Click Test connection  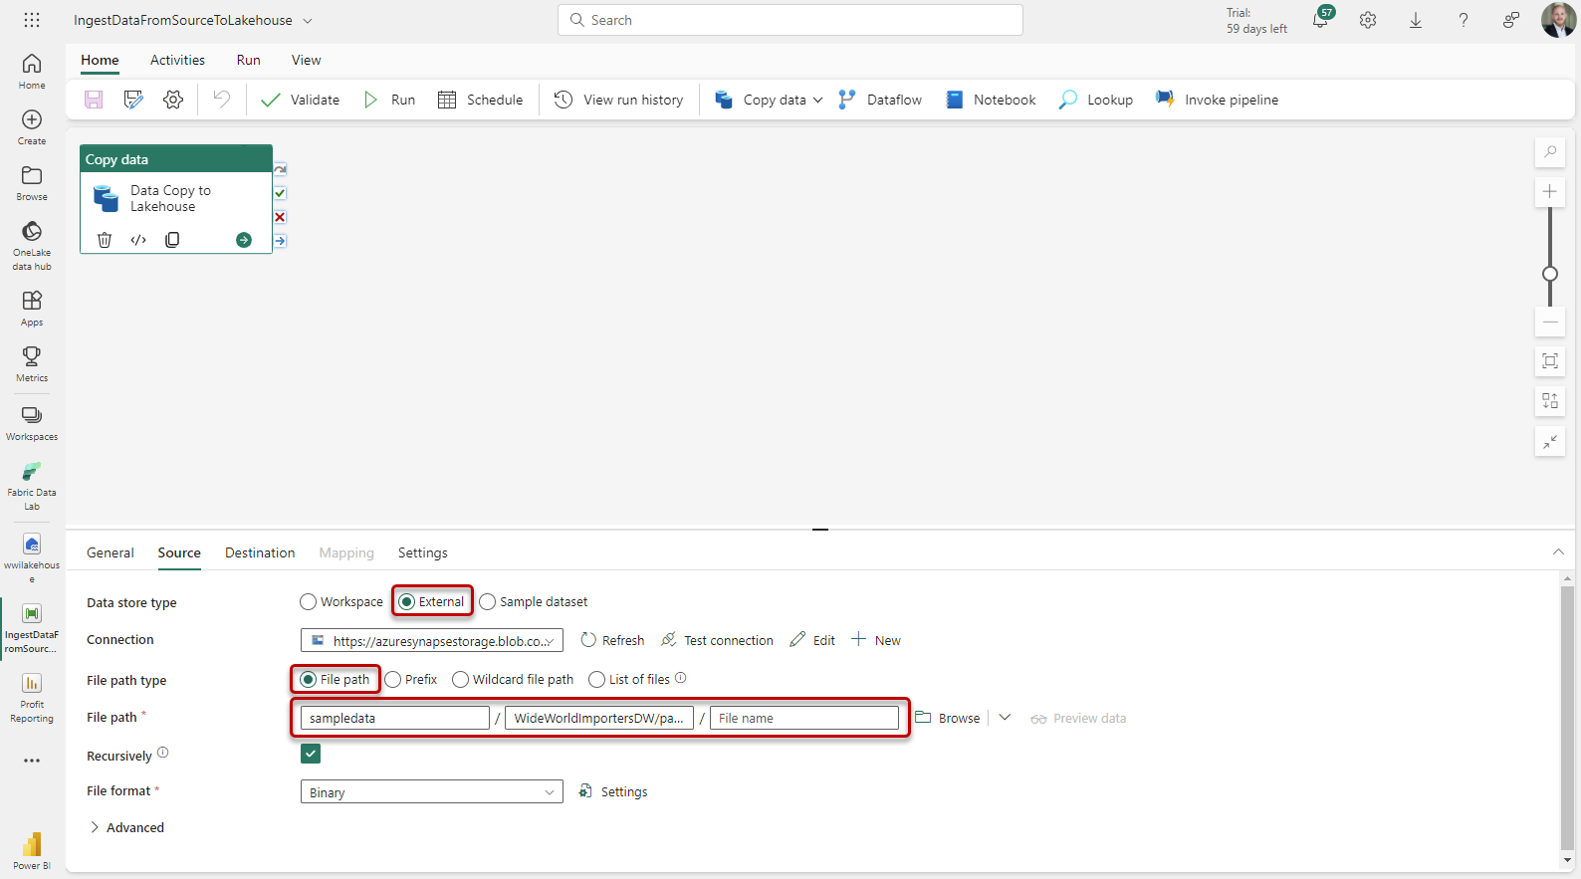[x=717, y=640]
